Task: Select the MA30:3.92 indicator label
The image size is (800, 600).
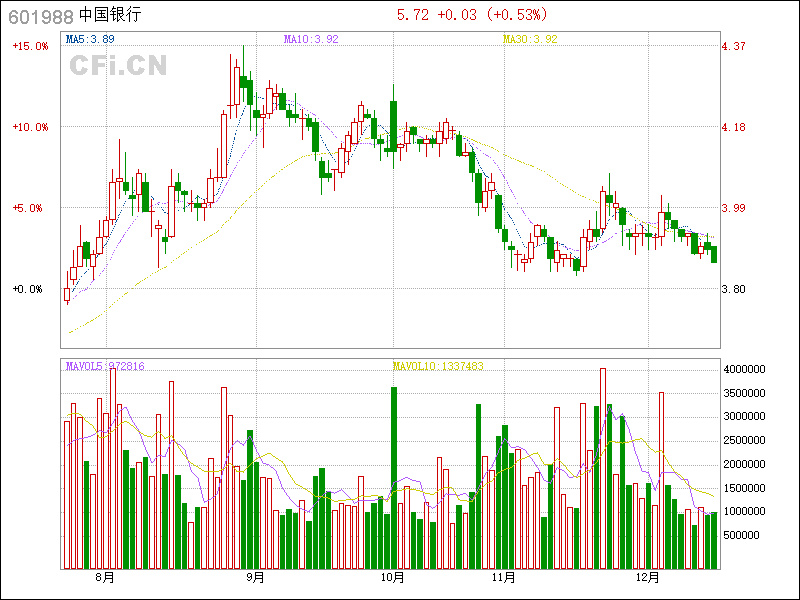Action: (529, 39)
